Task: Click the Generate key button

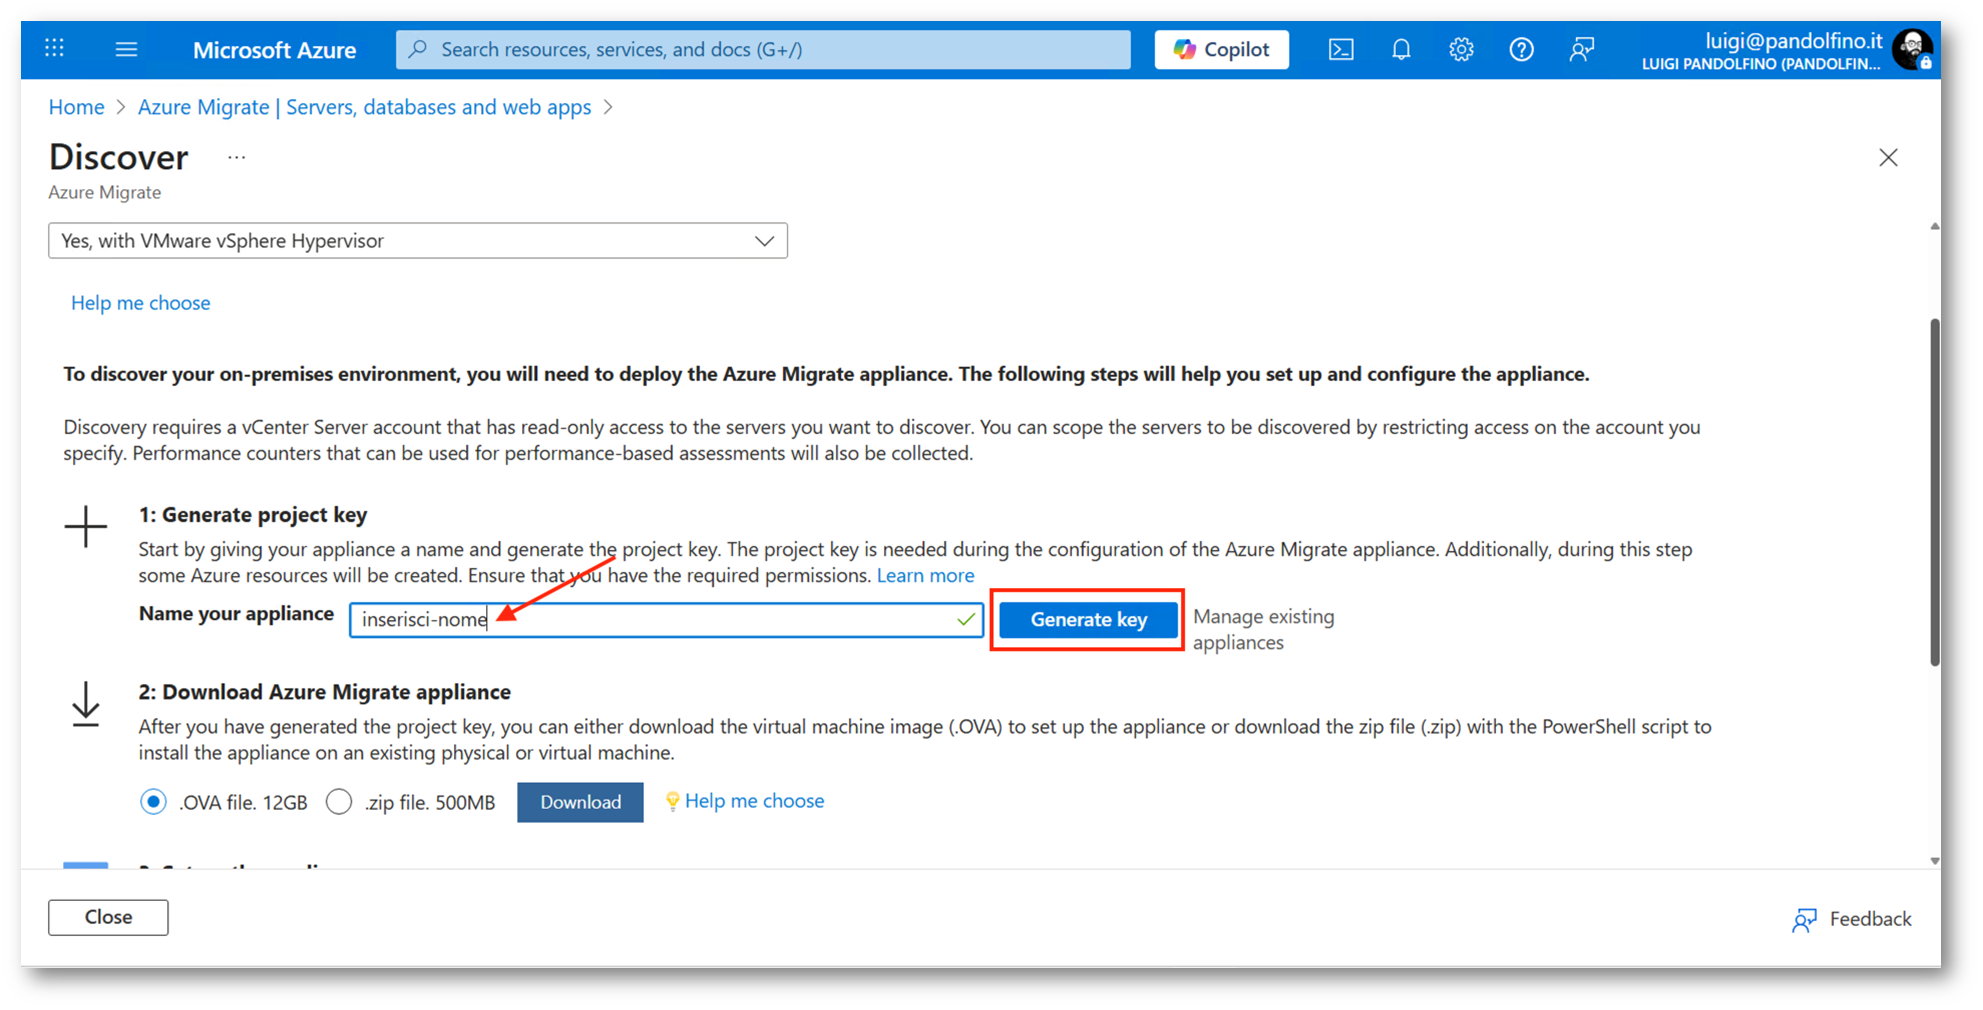Action: tap(1088, 620)
